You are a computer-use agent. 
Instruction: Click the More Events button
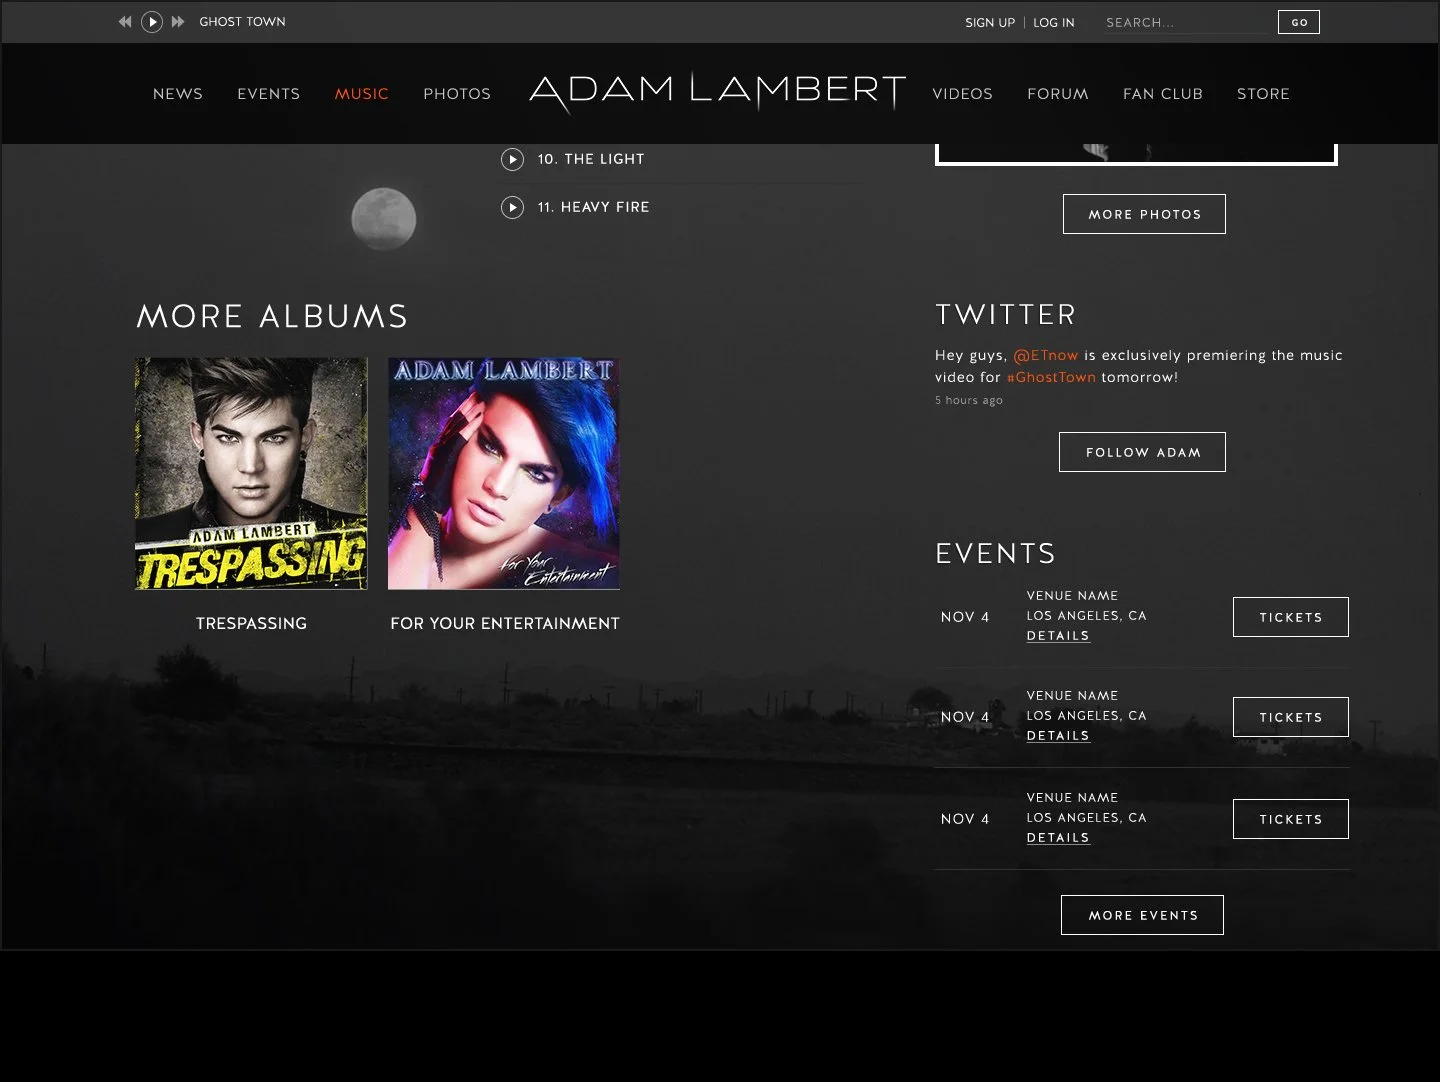[x=1142, y=915]
